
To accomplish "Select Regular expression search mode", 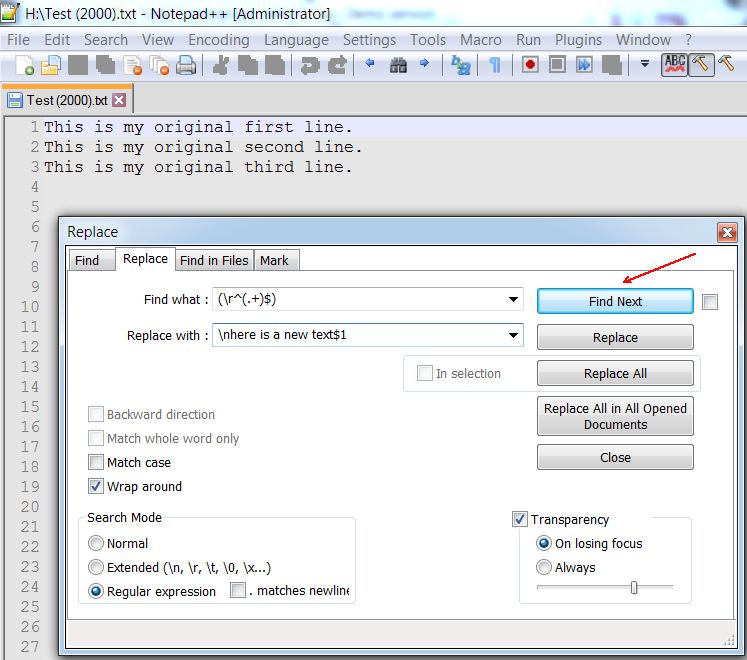I will tap(96, 591).
